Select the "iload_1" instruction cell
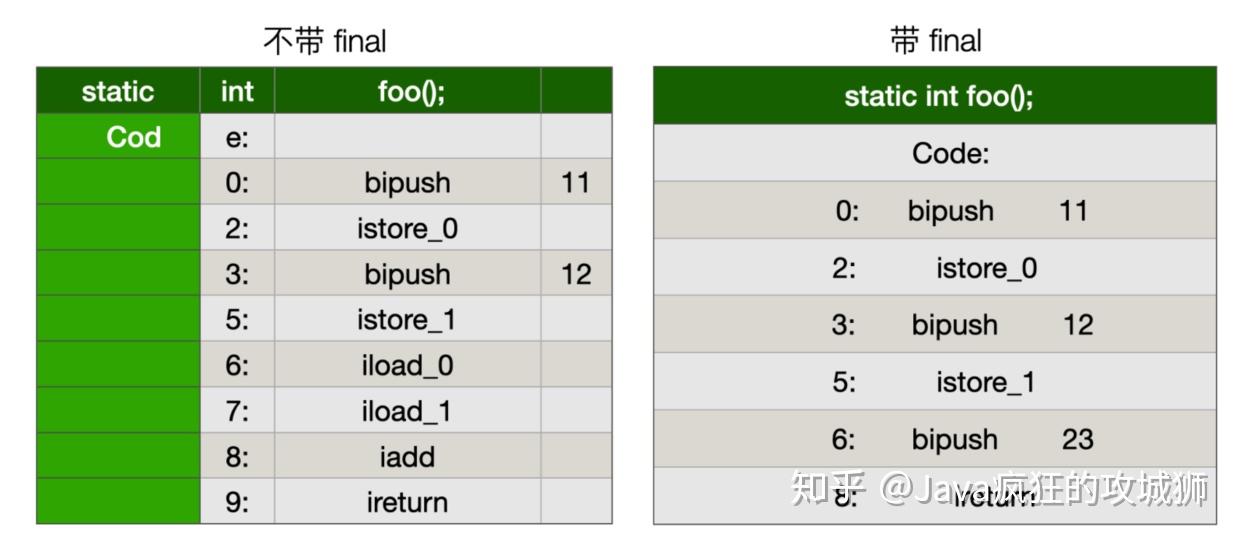This screenshot has width=1240, height=540. click(407, 410)
